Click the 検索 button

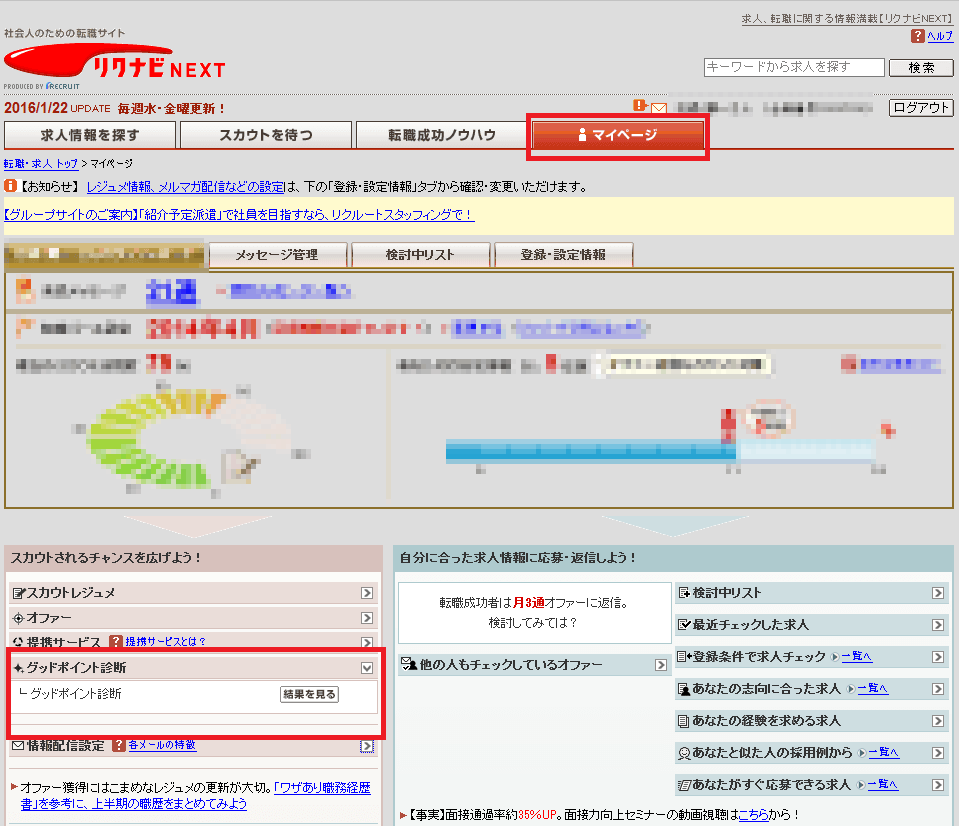921,67
